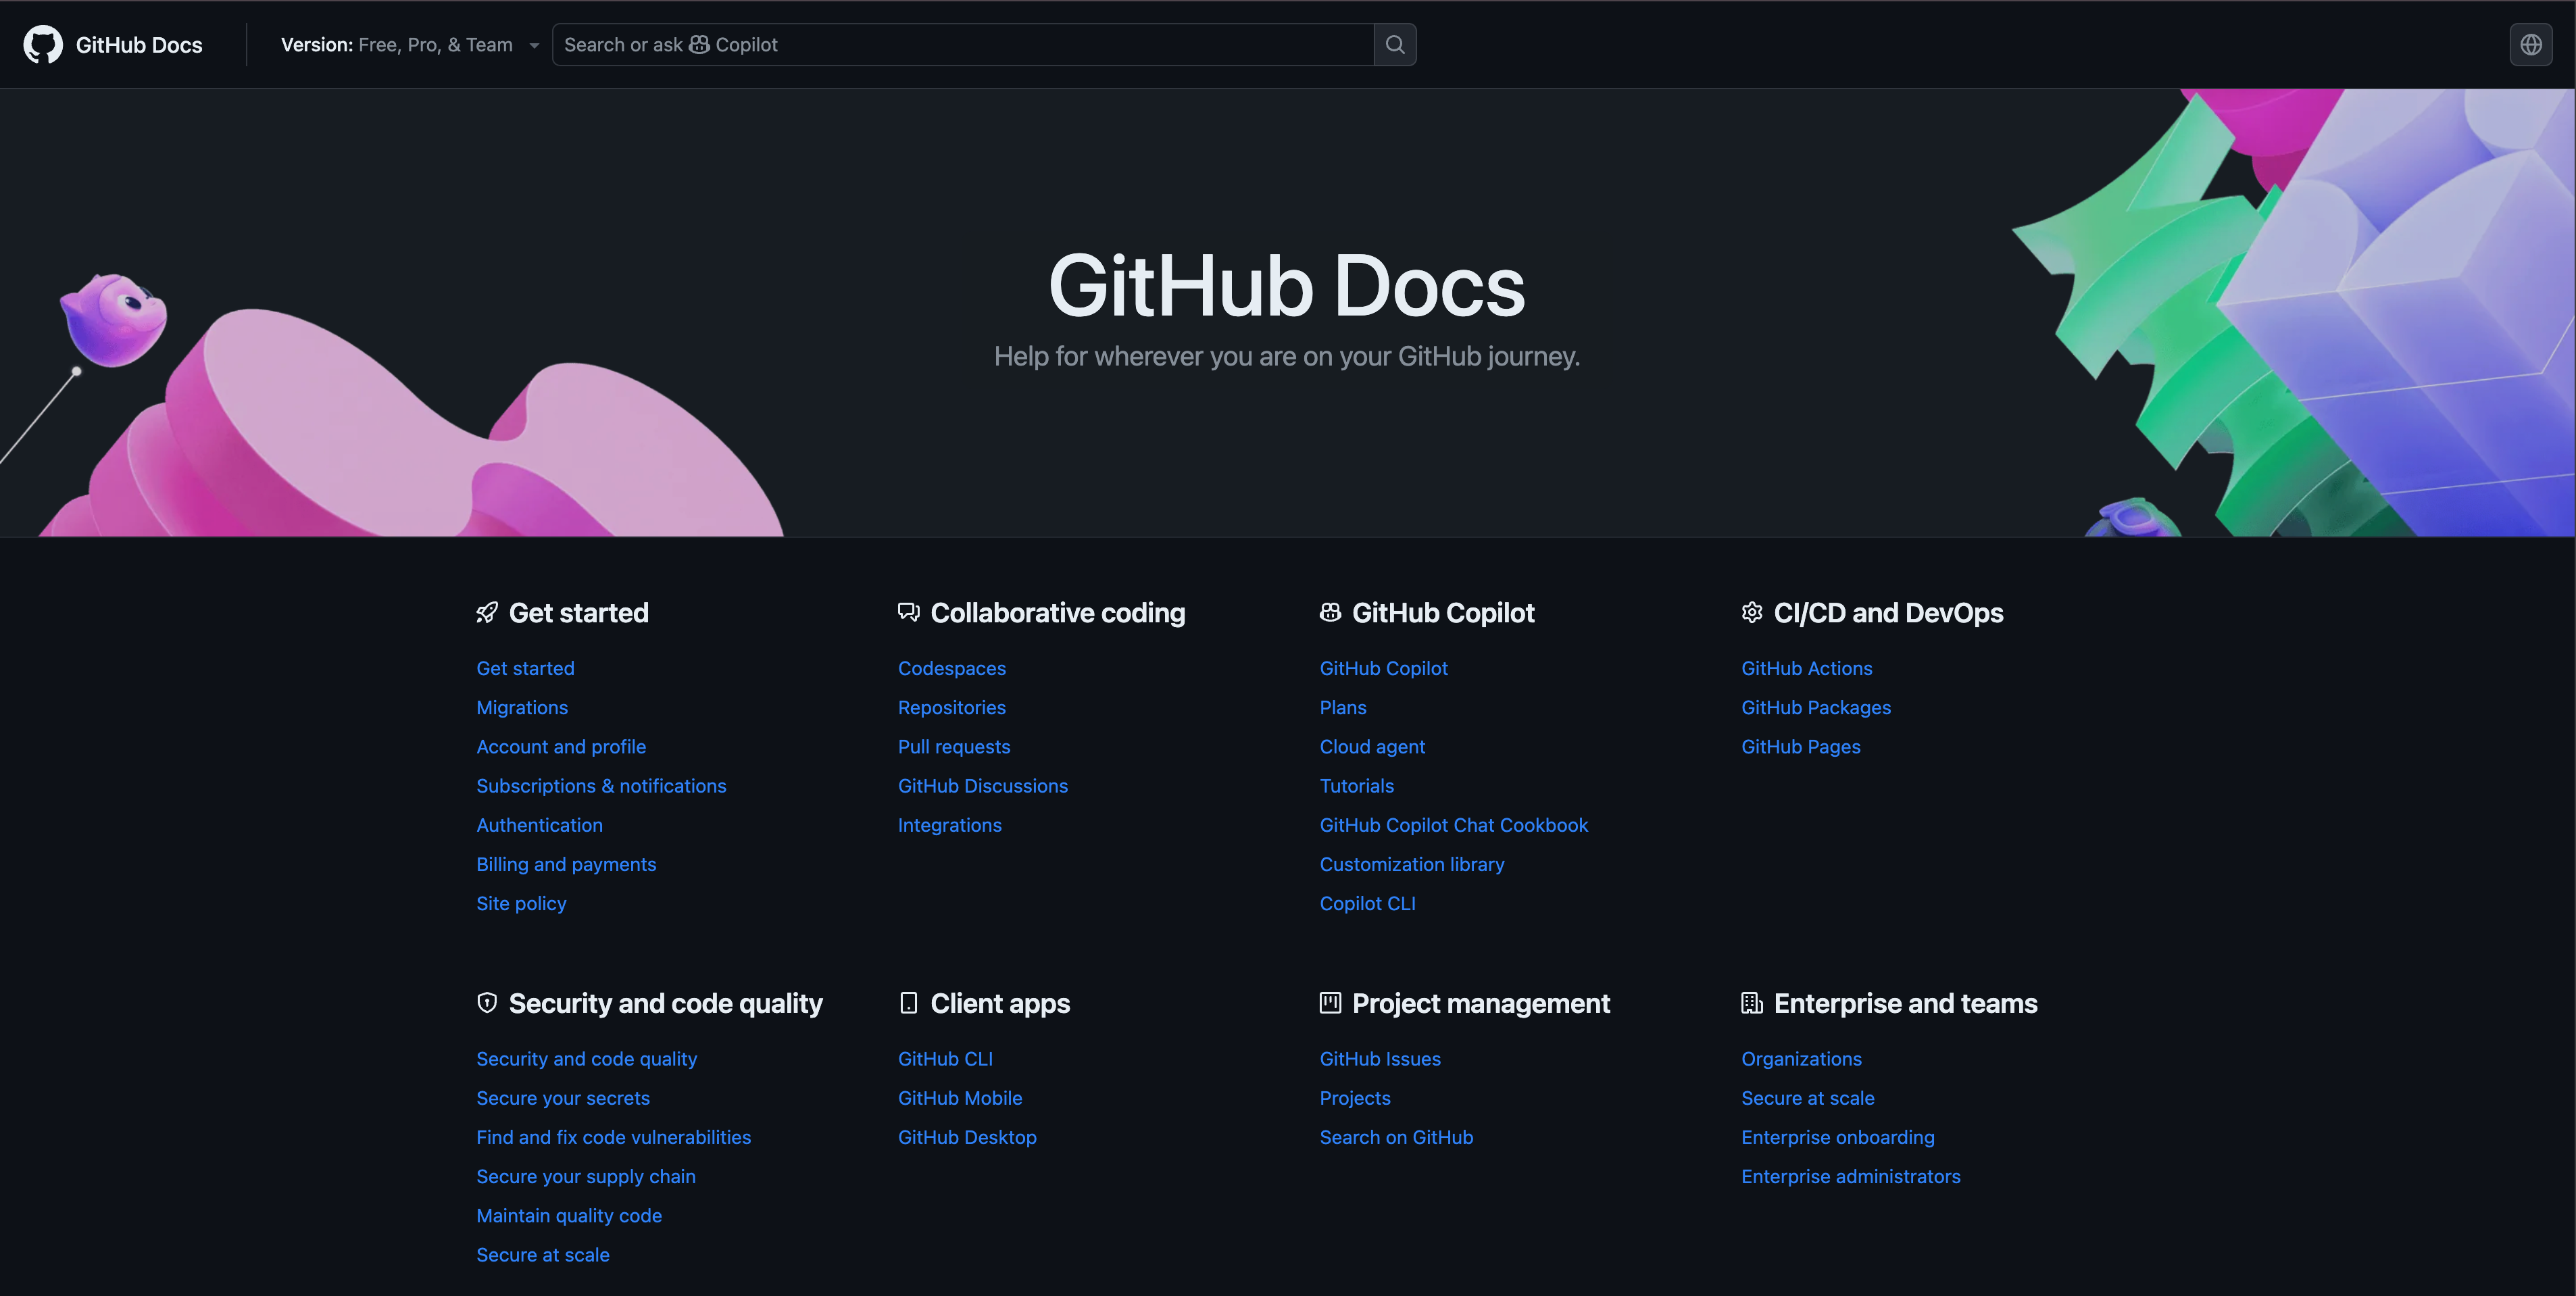This screenshot has height=1296, width=2576.
Task: Open the Repositories docs
Action: pyautogui.click(x=952, y=707)
